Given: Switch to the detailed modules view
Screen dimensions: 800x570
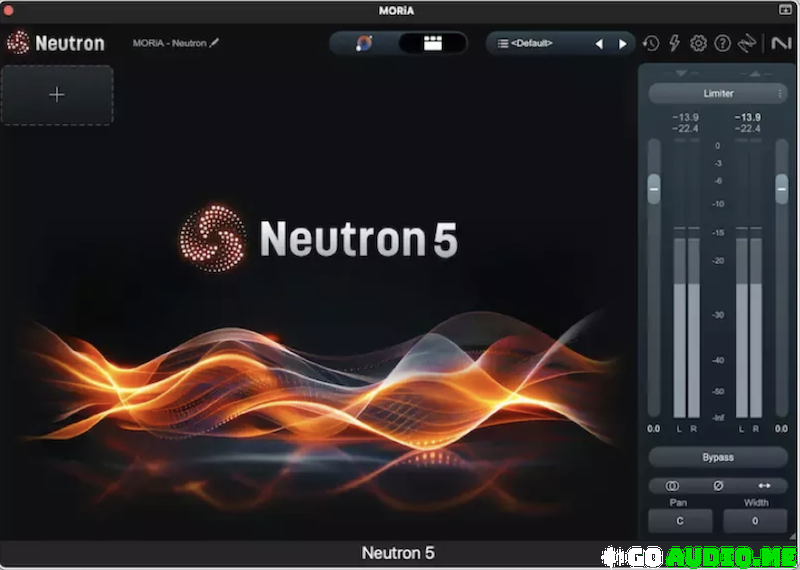Looking at the screenshot, I should click(432, 43).
